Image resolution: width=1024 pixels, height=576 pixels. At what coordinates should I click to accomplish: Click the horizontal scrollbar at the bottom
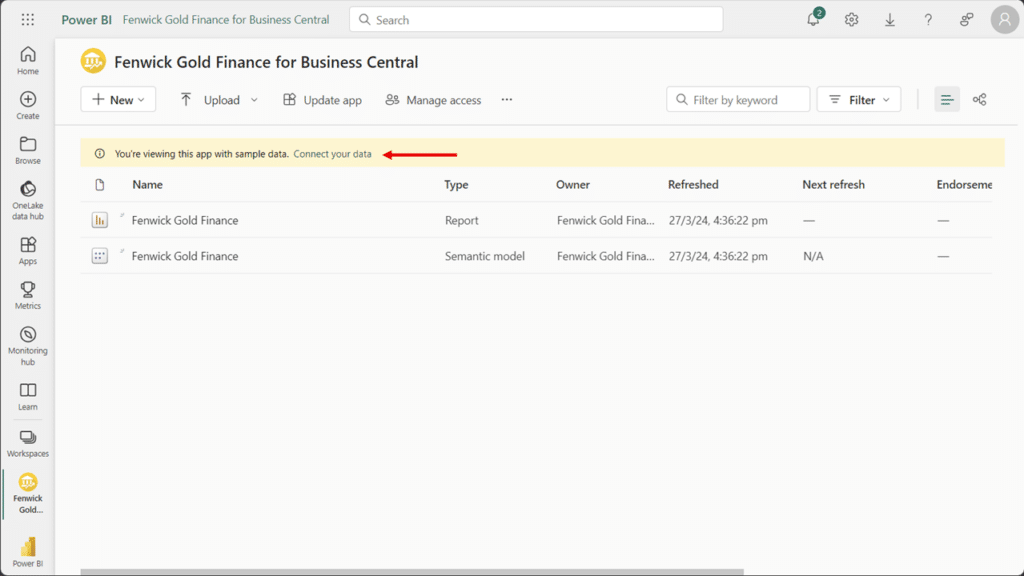[x=412, y=572]
